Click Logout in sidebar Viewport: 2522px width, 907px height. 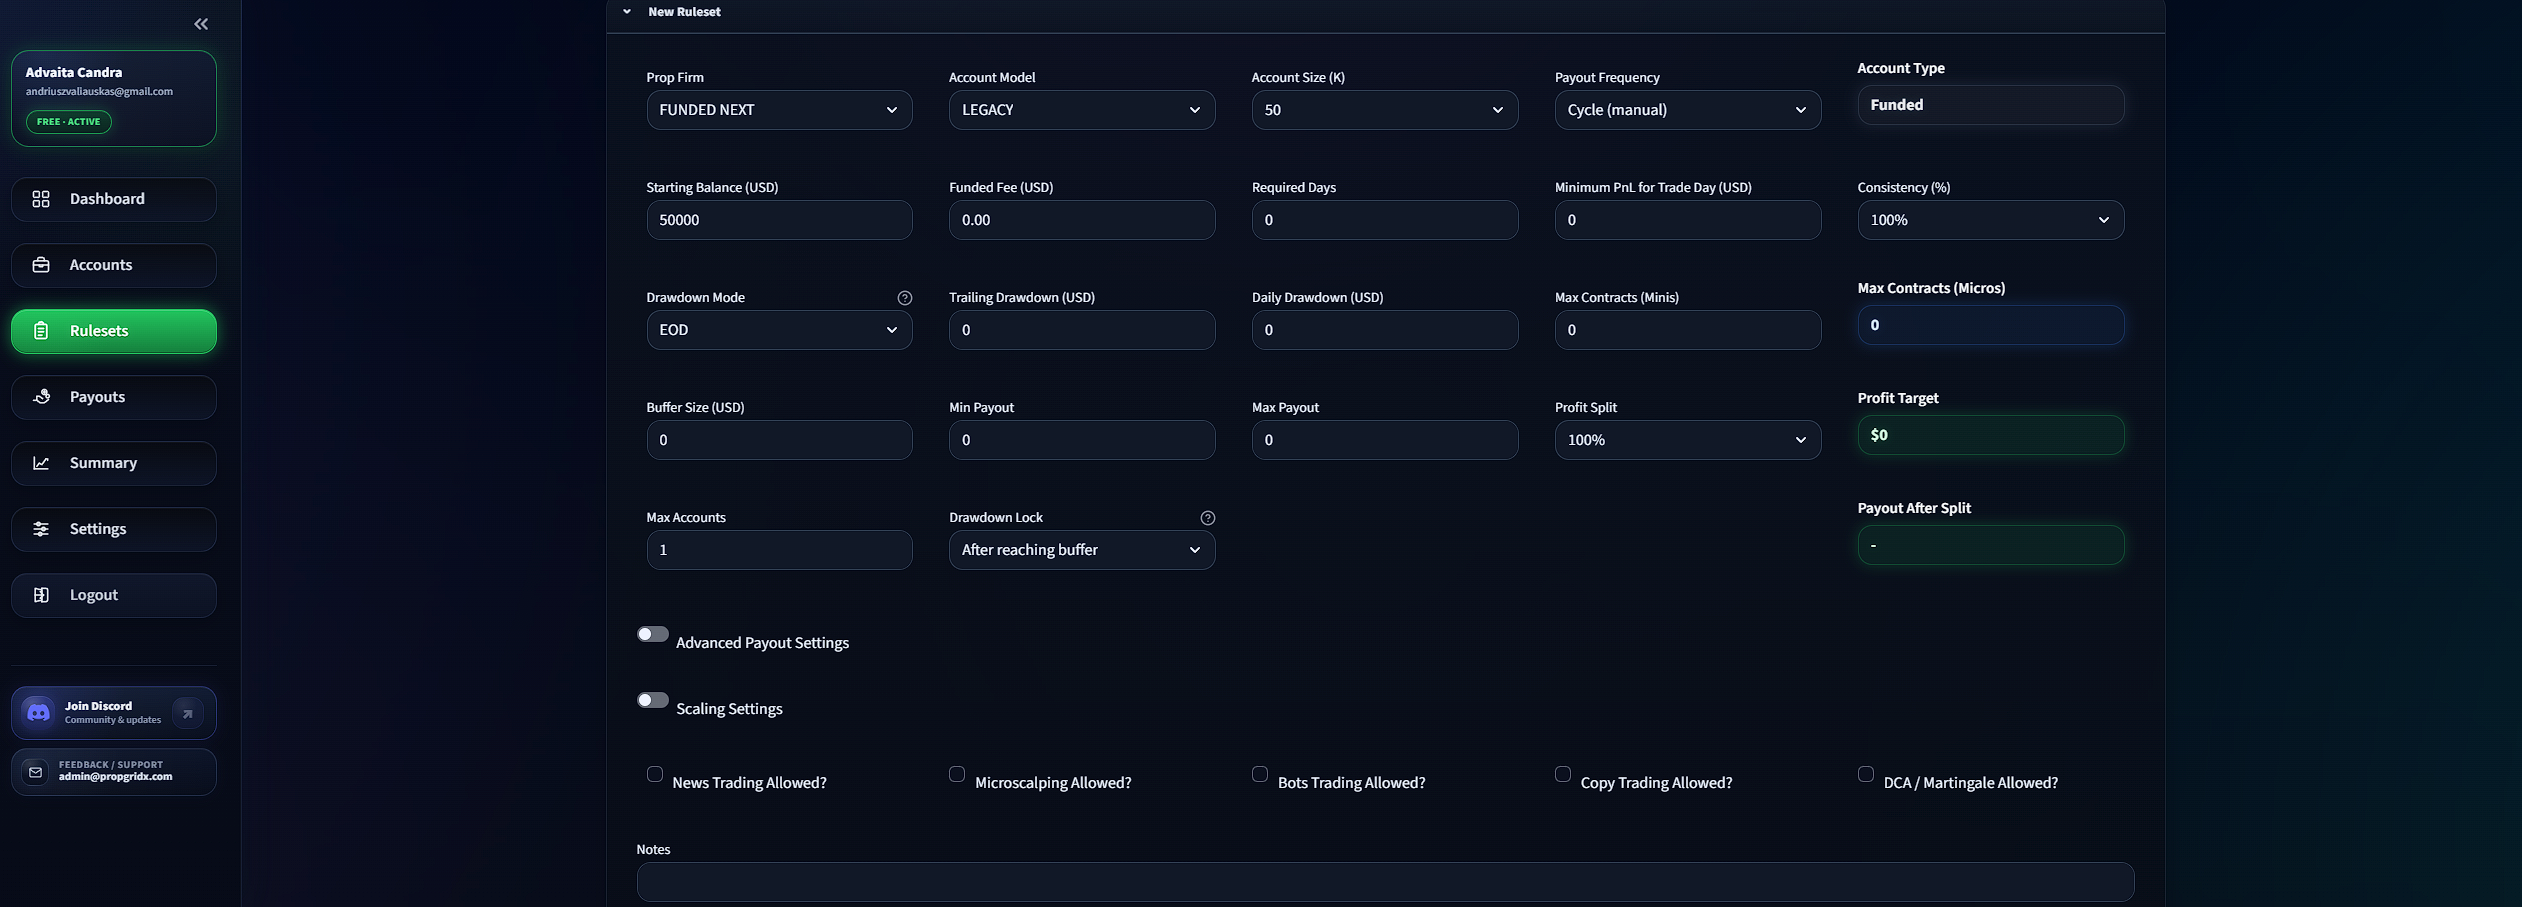[x=114, y=595]
